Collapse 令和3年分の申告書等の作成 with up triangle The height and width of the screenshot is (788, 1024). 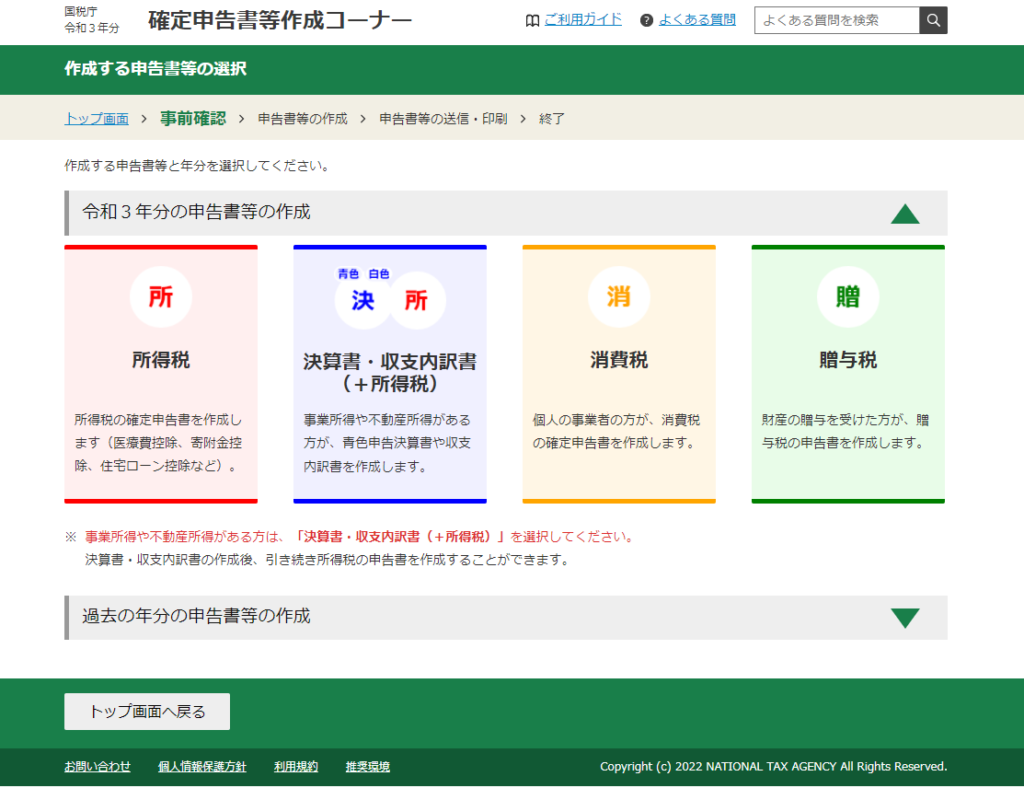[905, 213]
